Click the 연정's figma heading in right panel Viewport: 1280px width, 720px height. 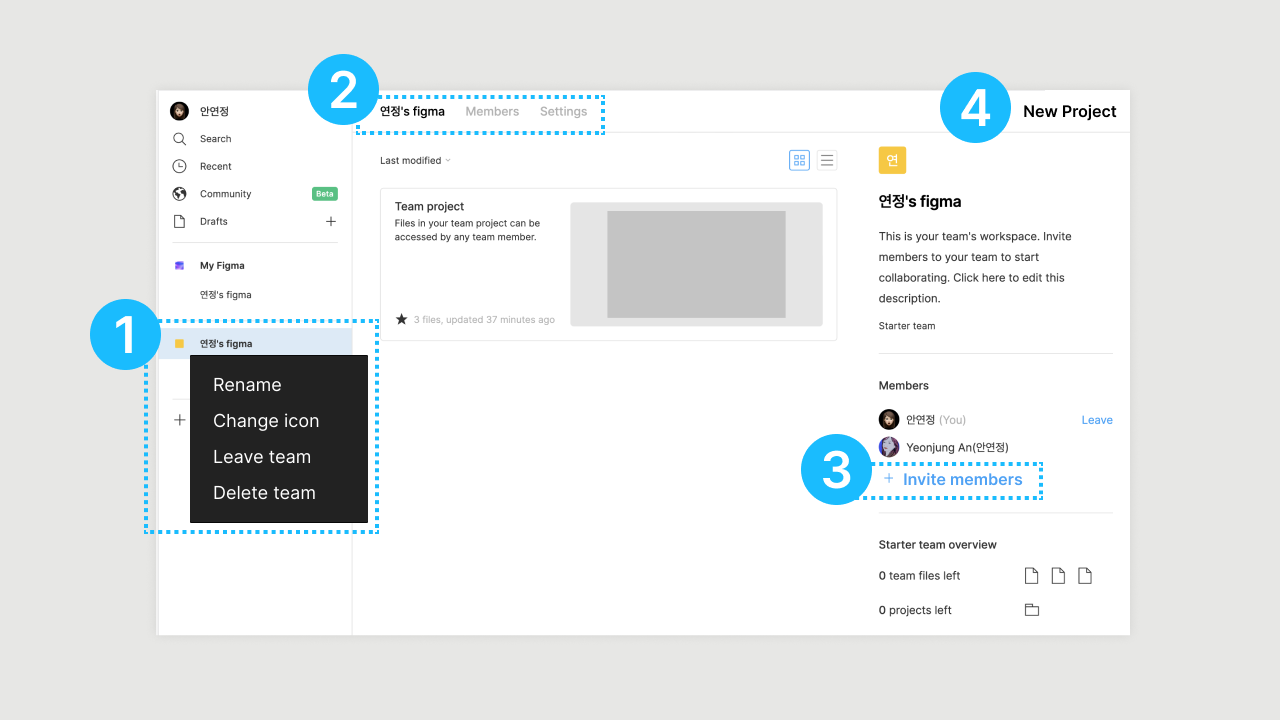click(920, 201)
